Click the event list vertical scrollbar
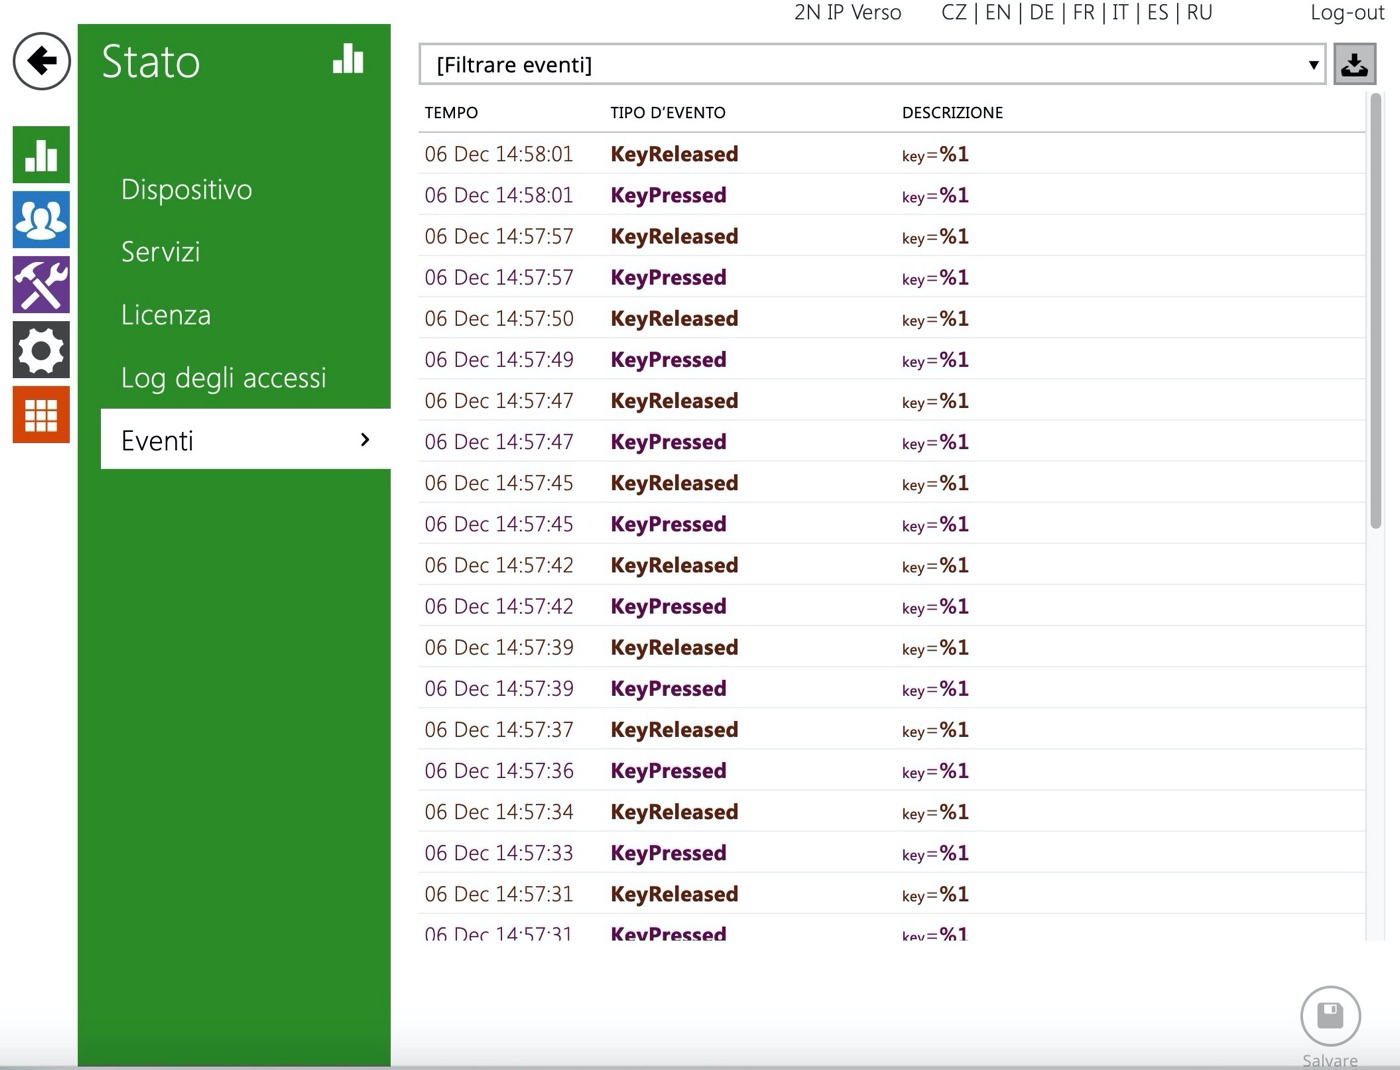Image resolution: width=1400 pixels, height=1070 pixels. tap(1376, 312)
